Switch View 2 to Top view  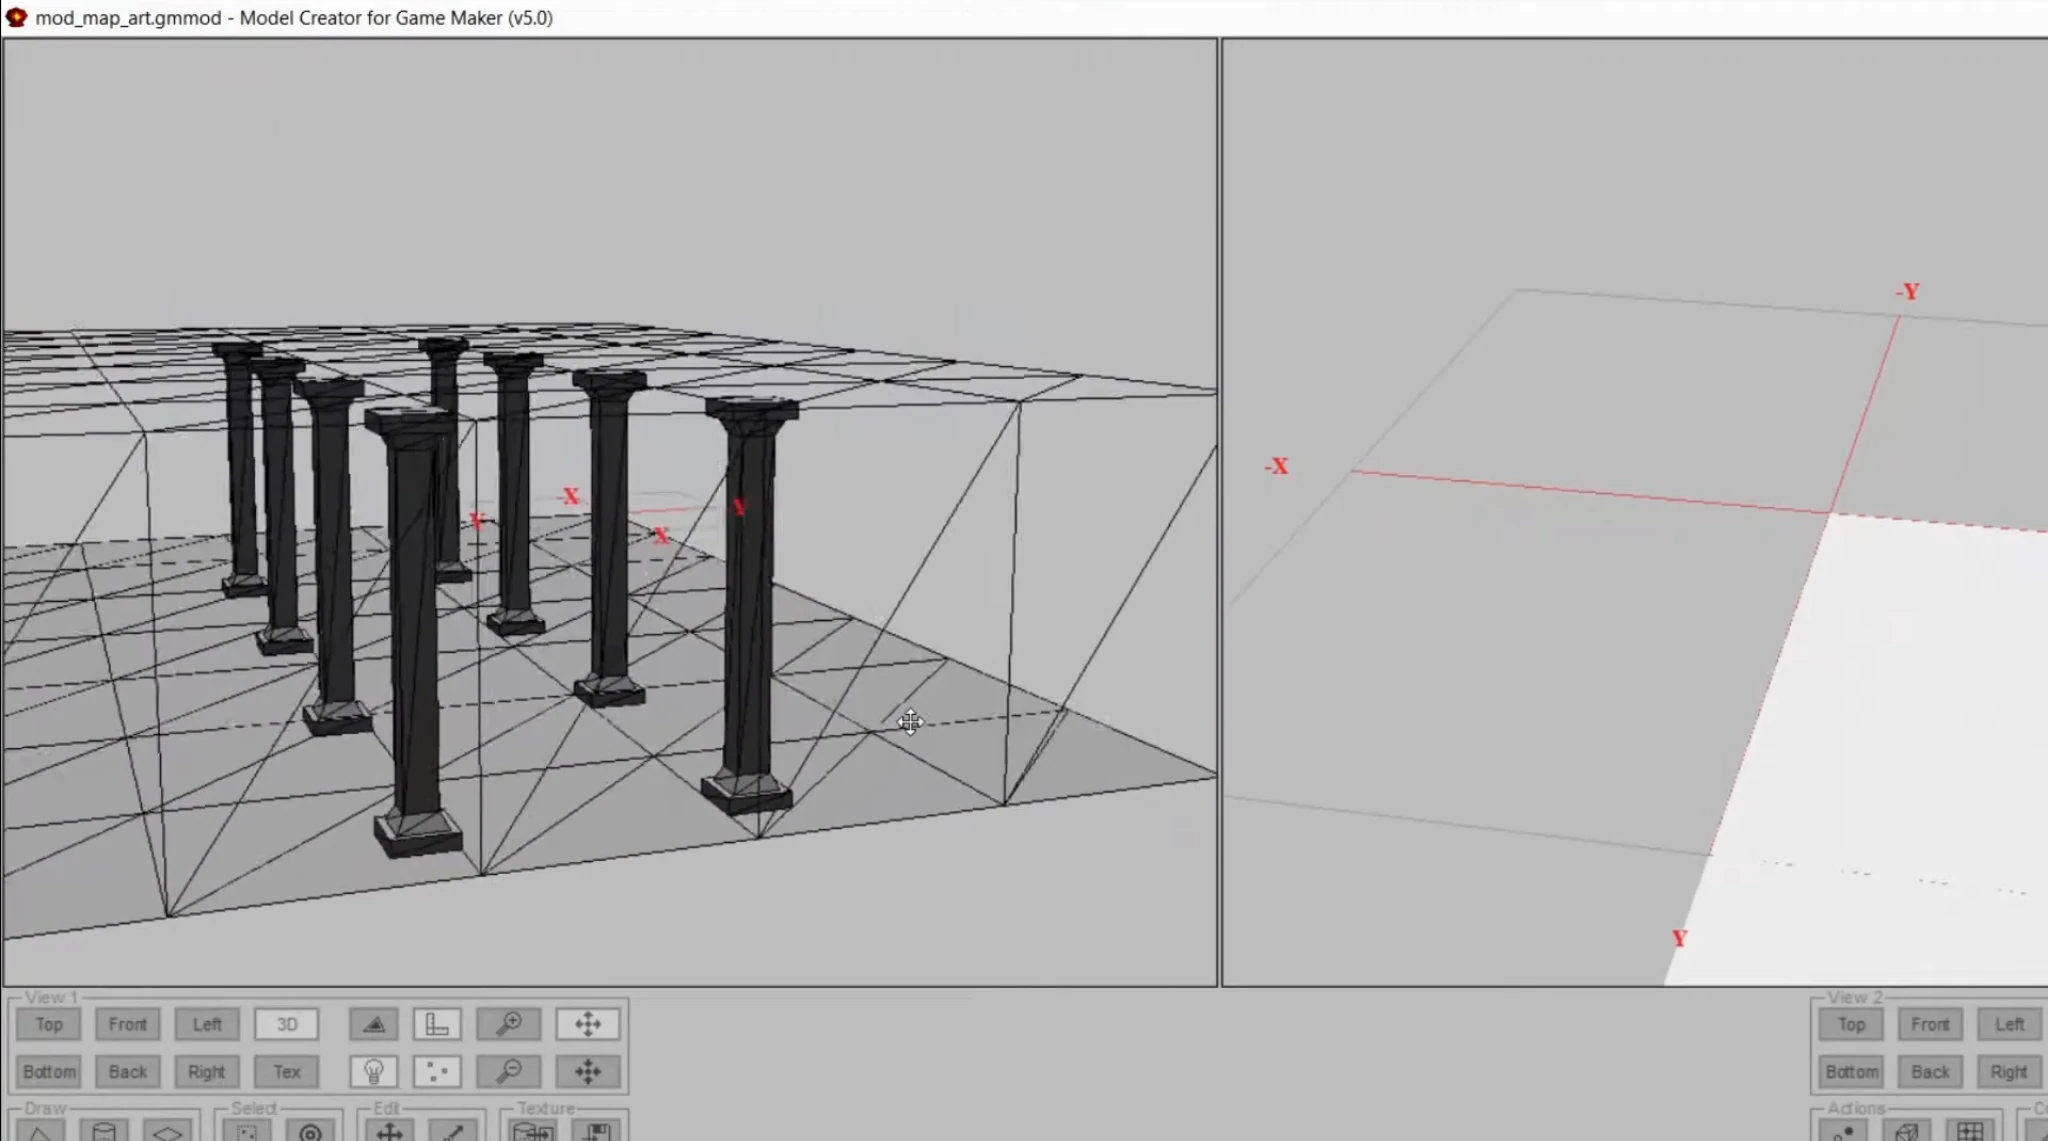(1851, 1024)
